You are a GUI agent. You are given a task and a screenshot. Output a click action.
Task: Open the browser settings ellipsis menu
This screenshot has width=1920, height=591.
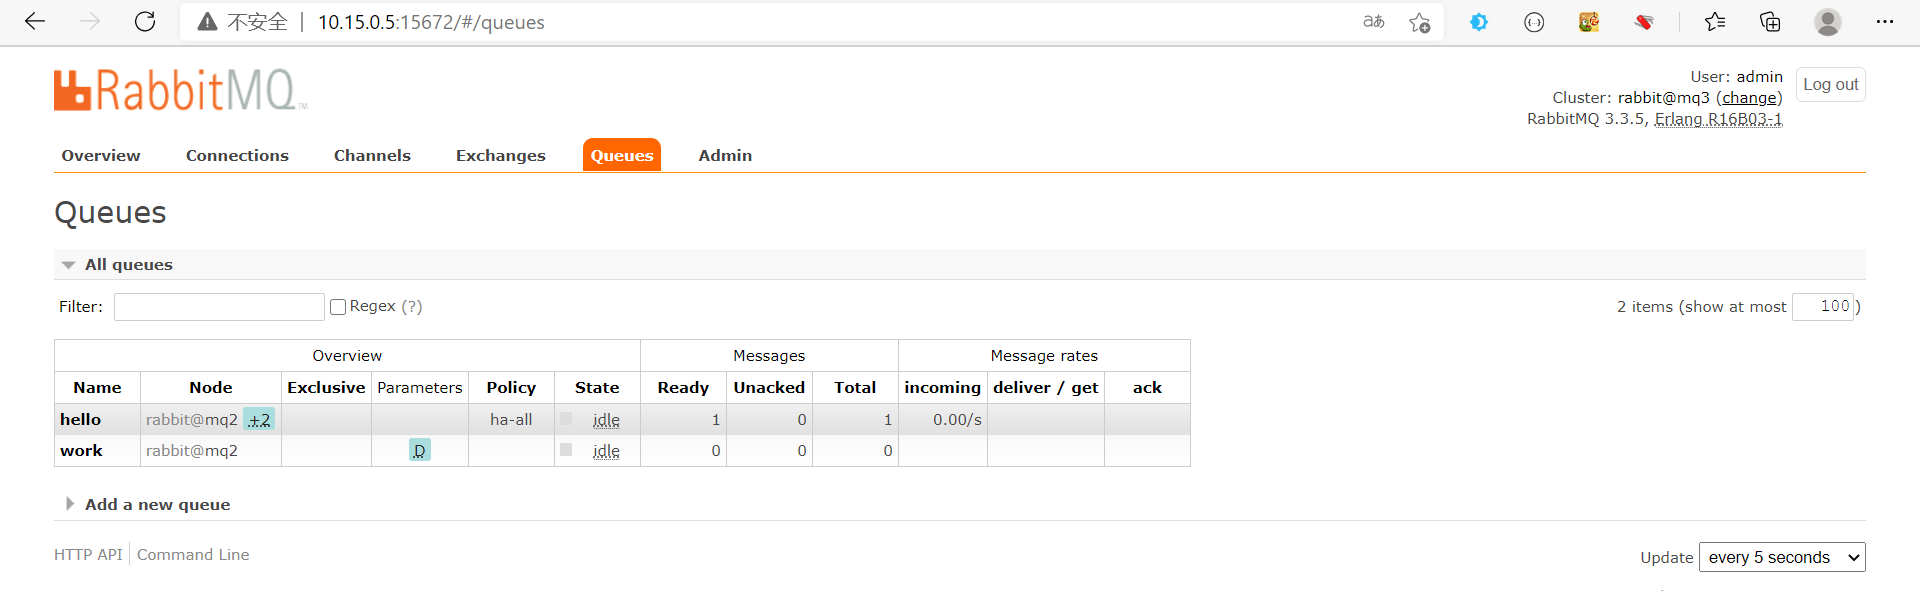(x=1885, y=22)
